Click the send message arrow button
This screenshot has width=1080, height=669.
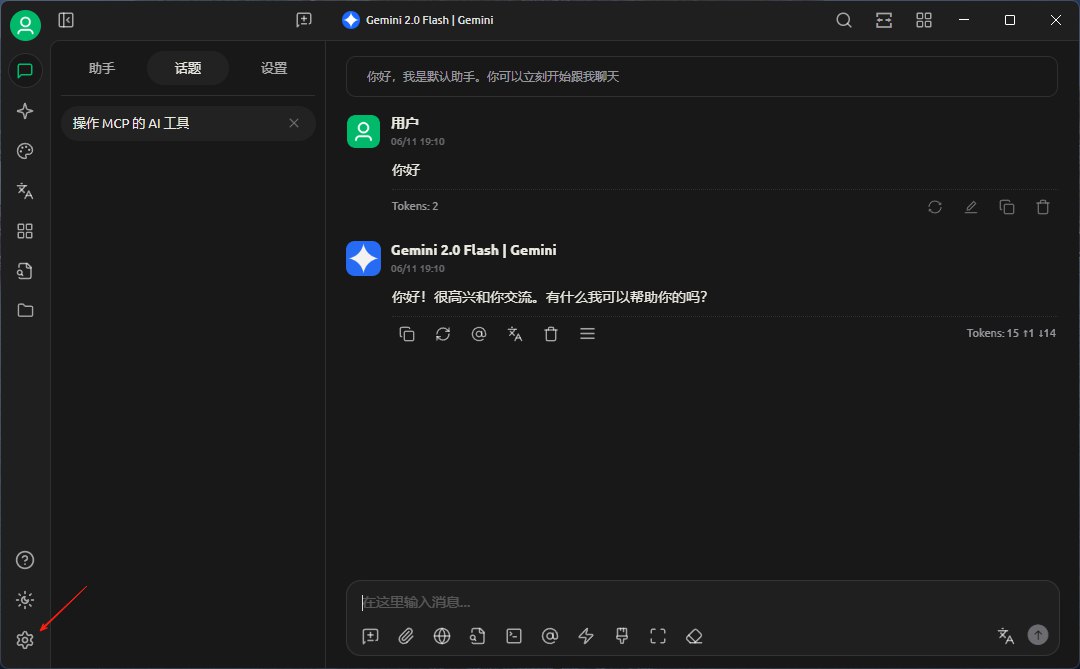pyautogui.click(x=1038, y=635)
